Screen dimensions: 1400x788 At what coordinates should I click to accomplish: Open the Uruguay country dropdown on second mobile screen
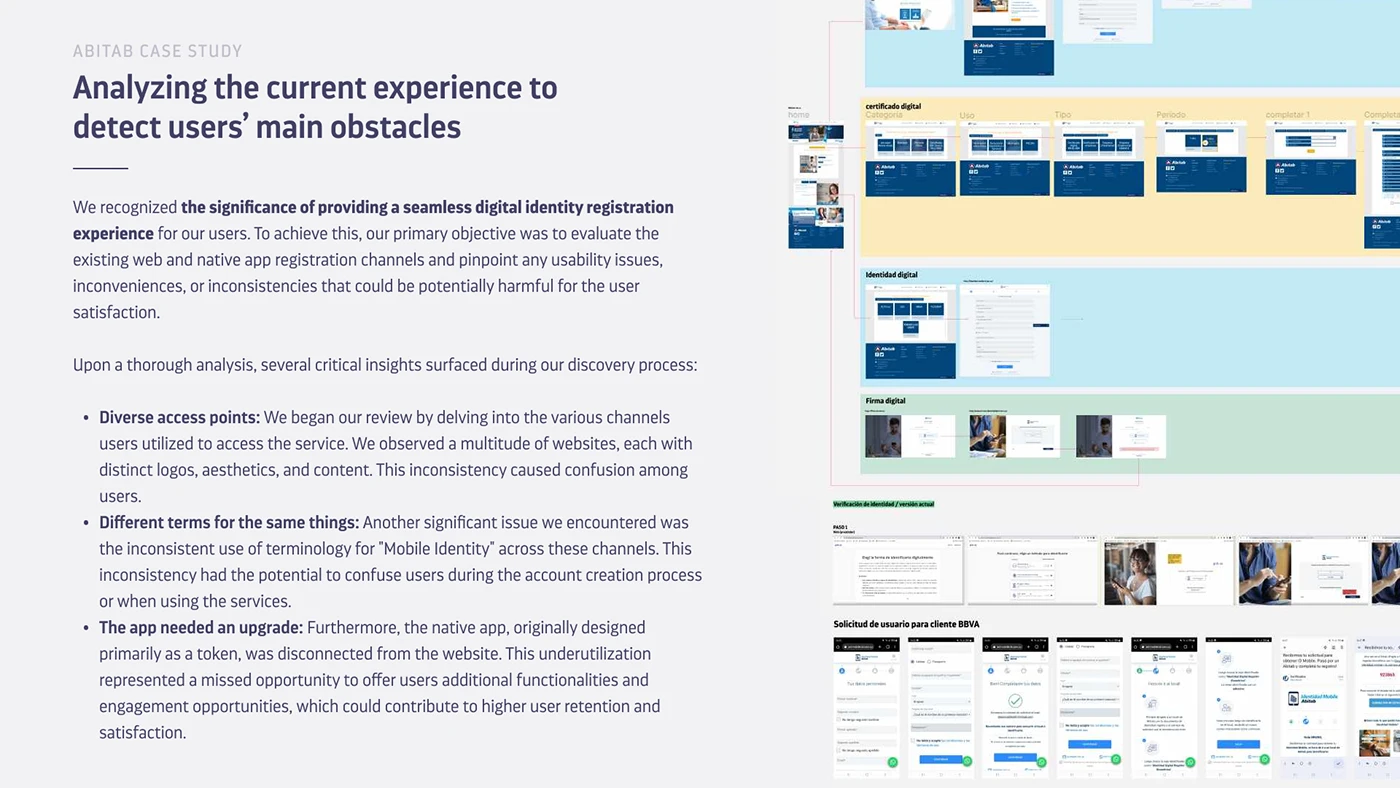pyautogui.click(x=940, y=701)
